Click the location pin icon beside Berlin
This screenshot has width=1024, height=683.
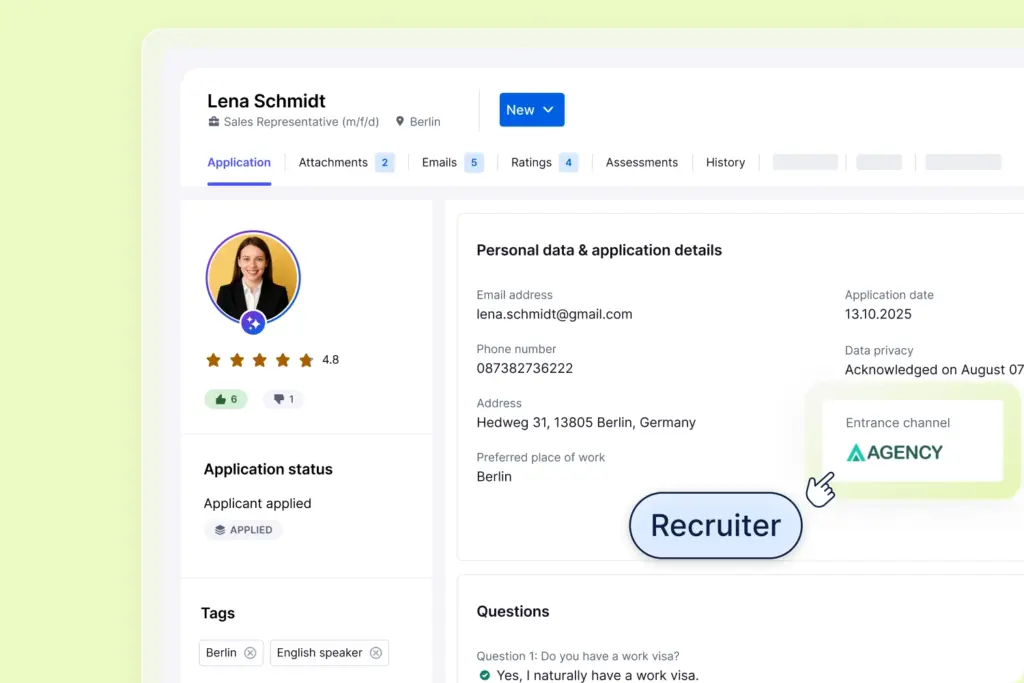[x=400, y=122]
